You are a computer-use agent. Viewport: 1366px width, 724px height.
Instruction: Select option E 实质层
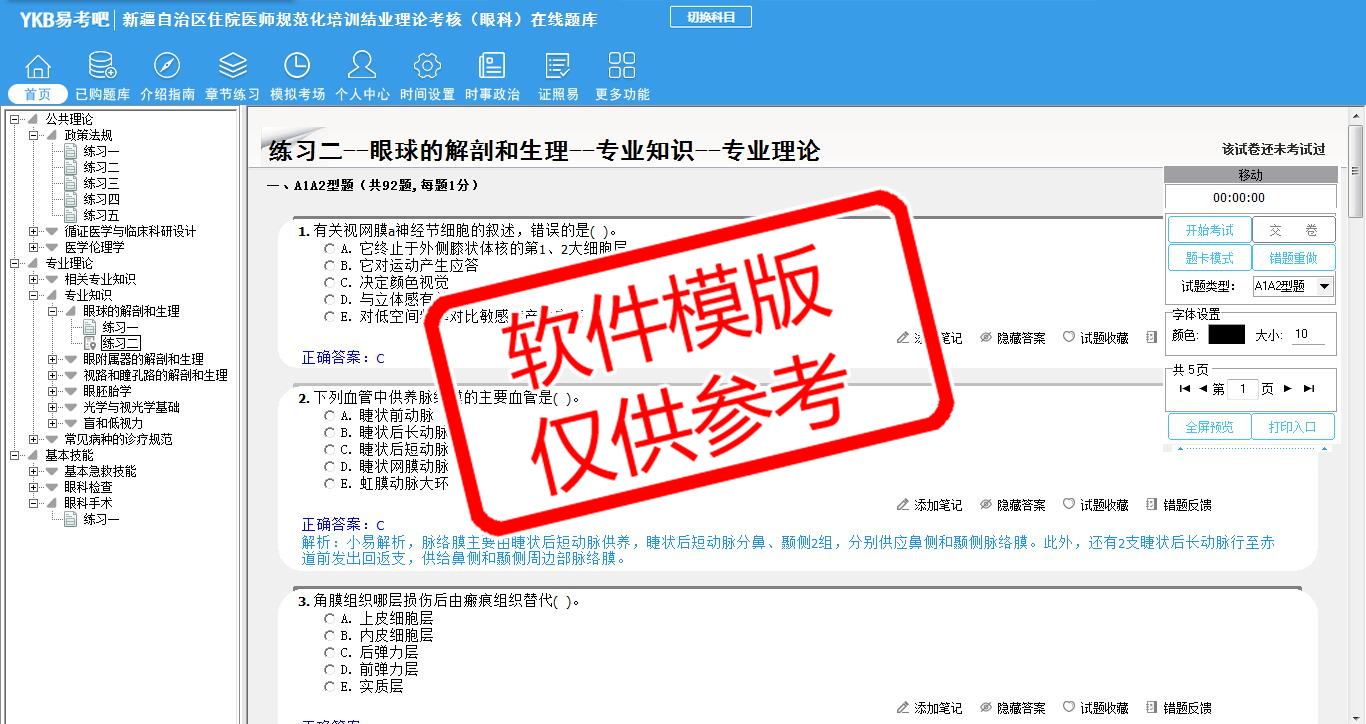coord(330,686)
